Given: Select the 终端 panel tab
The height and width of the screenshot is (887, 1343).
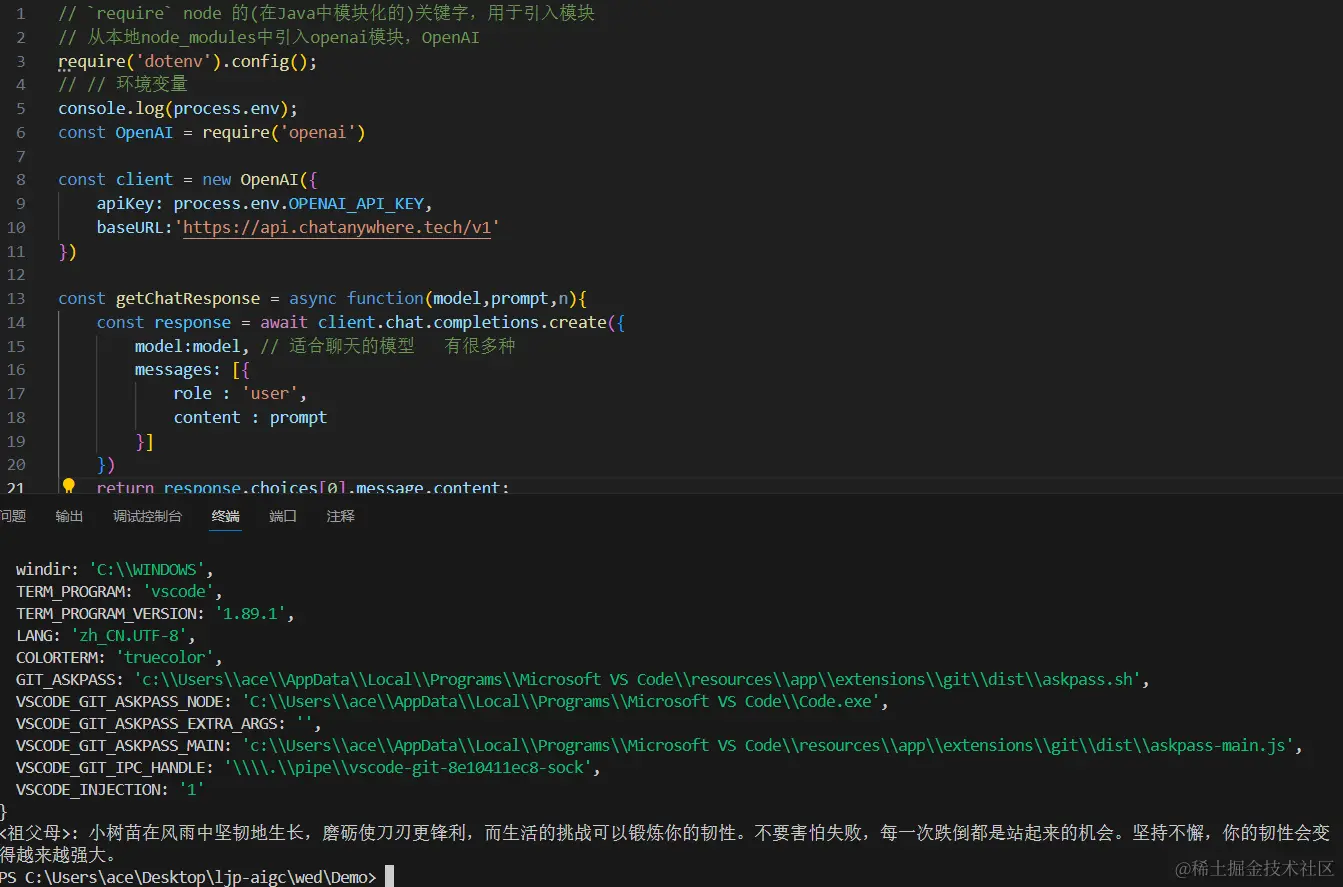Looking at the screenshot, I should point(226,516).
